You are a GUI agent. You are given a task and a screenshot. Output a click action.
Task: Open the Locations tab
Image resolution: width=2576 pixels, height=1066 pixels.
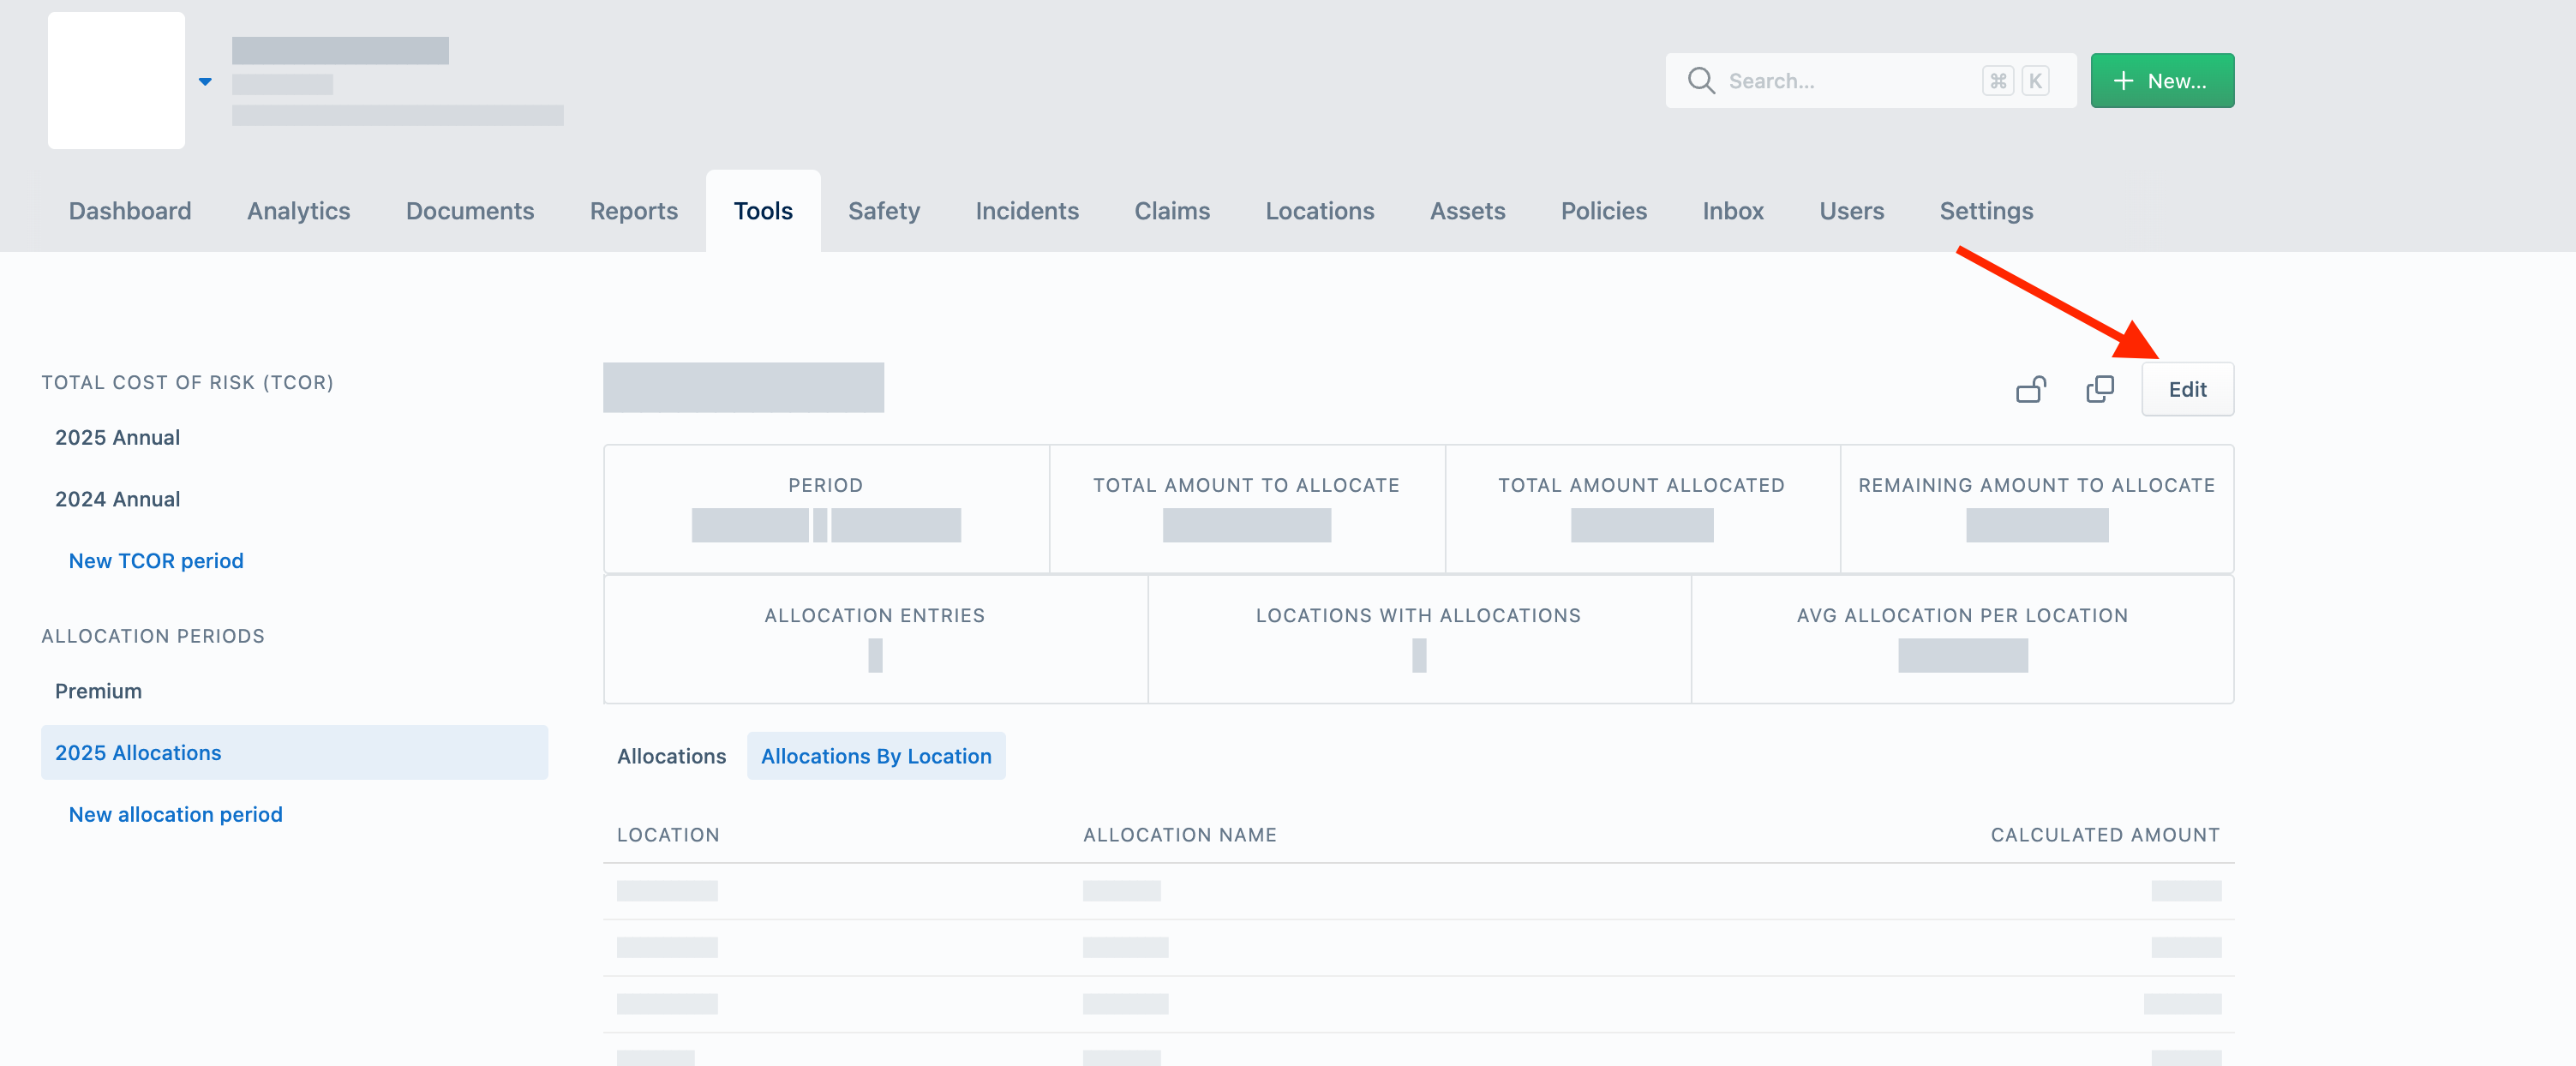tap(1320, 211)
